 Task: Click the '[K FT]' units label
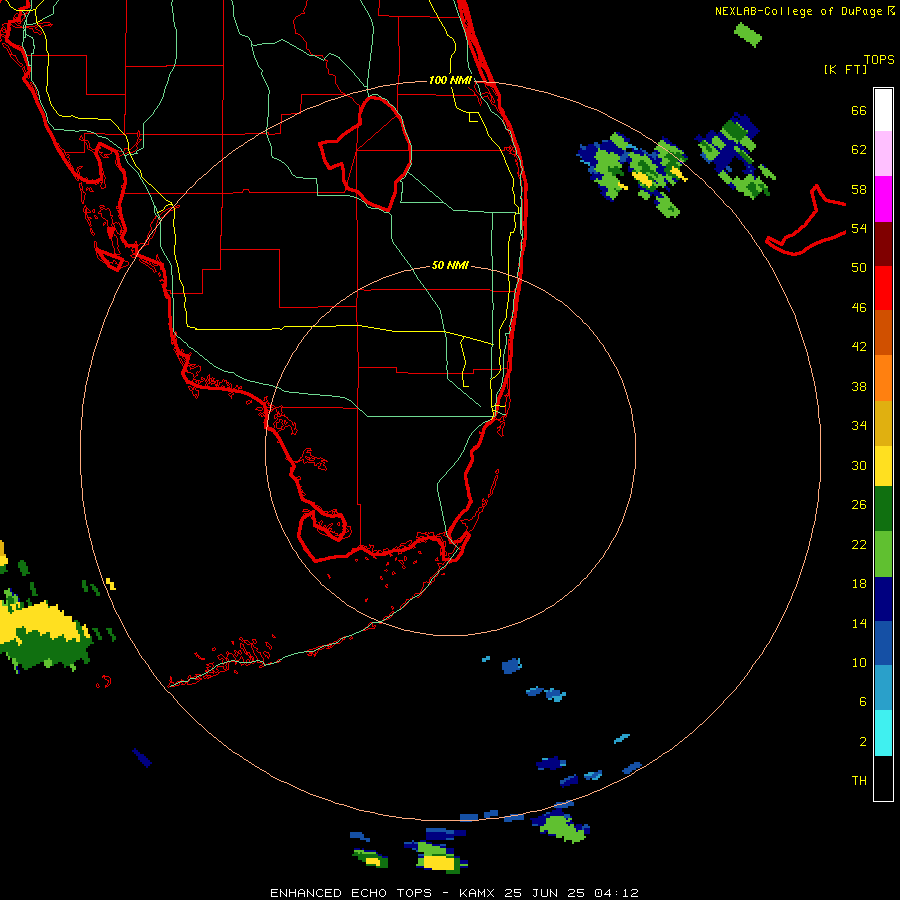[x=845, y=69]
